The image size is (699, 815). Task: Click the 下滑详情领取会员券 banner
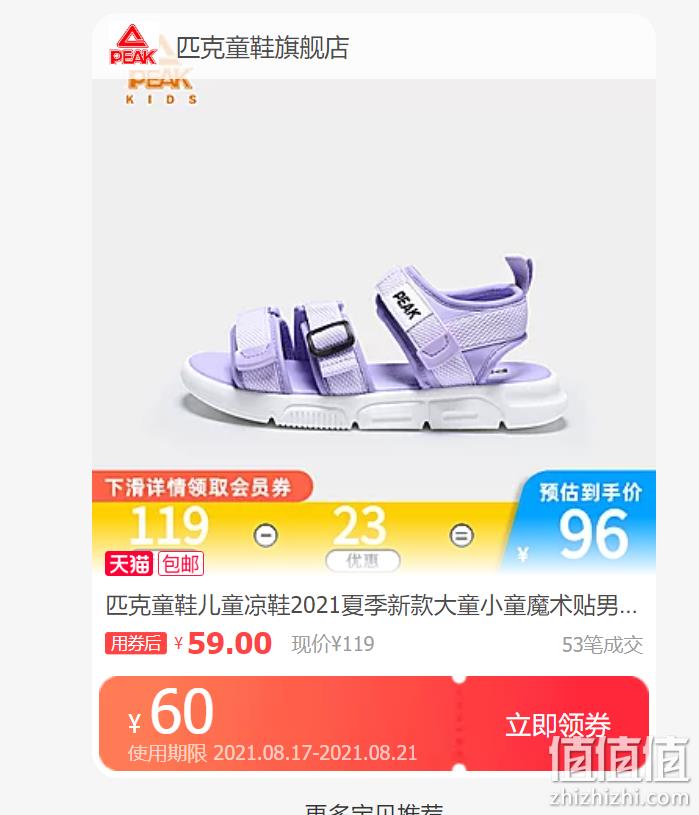point(202,487)
